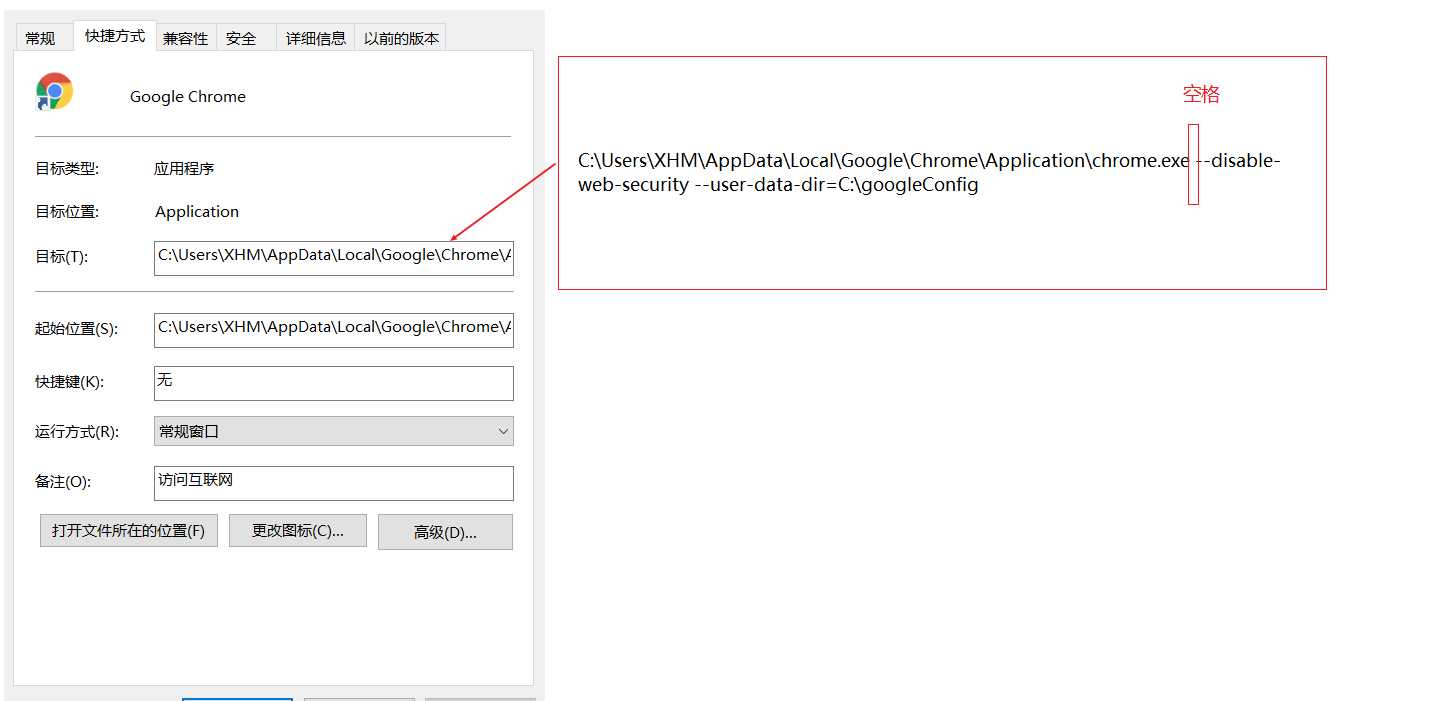
Task: Click the 打开文件所在的位置(F) button
Action: click(x=129, y=531)
